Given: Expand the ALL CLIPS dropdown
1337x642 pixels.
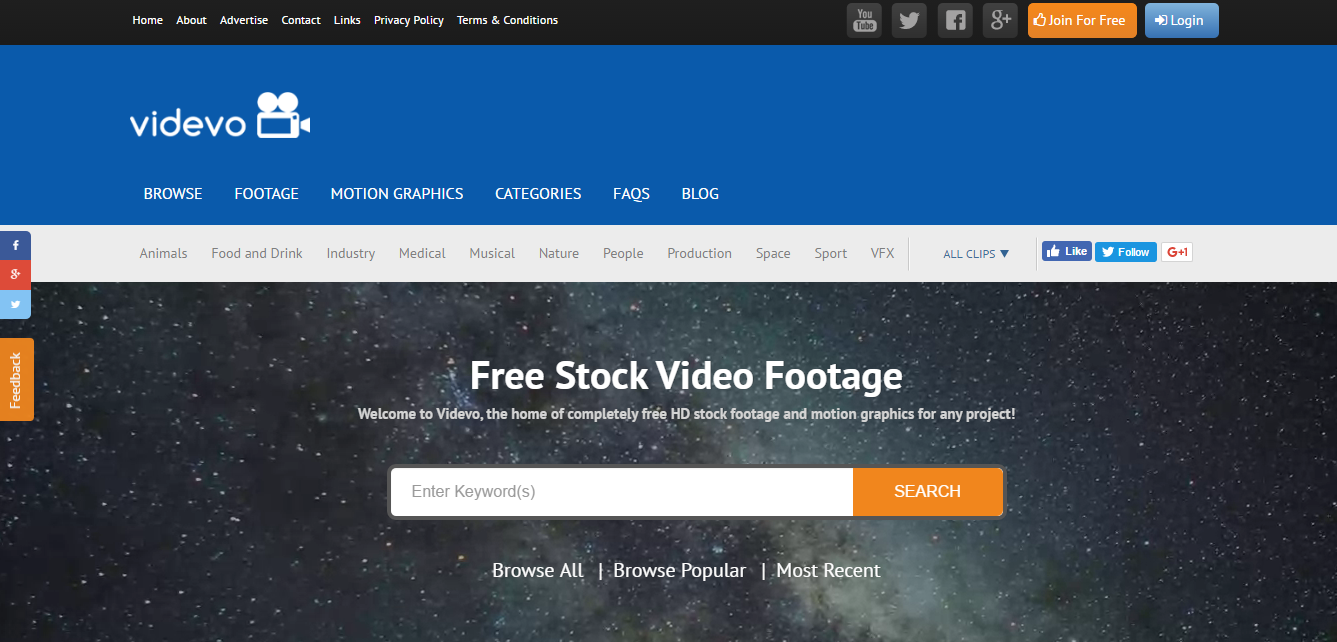Looking at the screenshot, I should pos(976,254).
